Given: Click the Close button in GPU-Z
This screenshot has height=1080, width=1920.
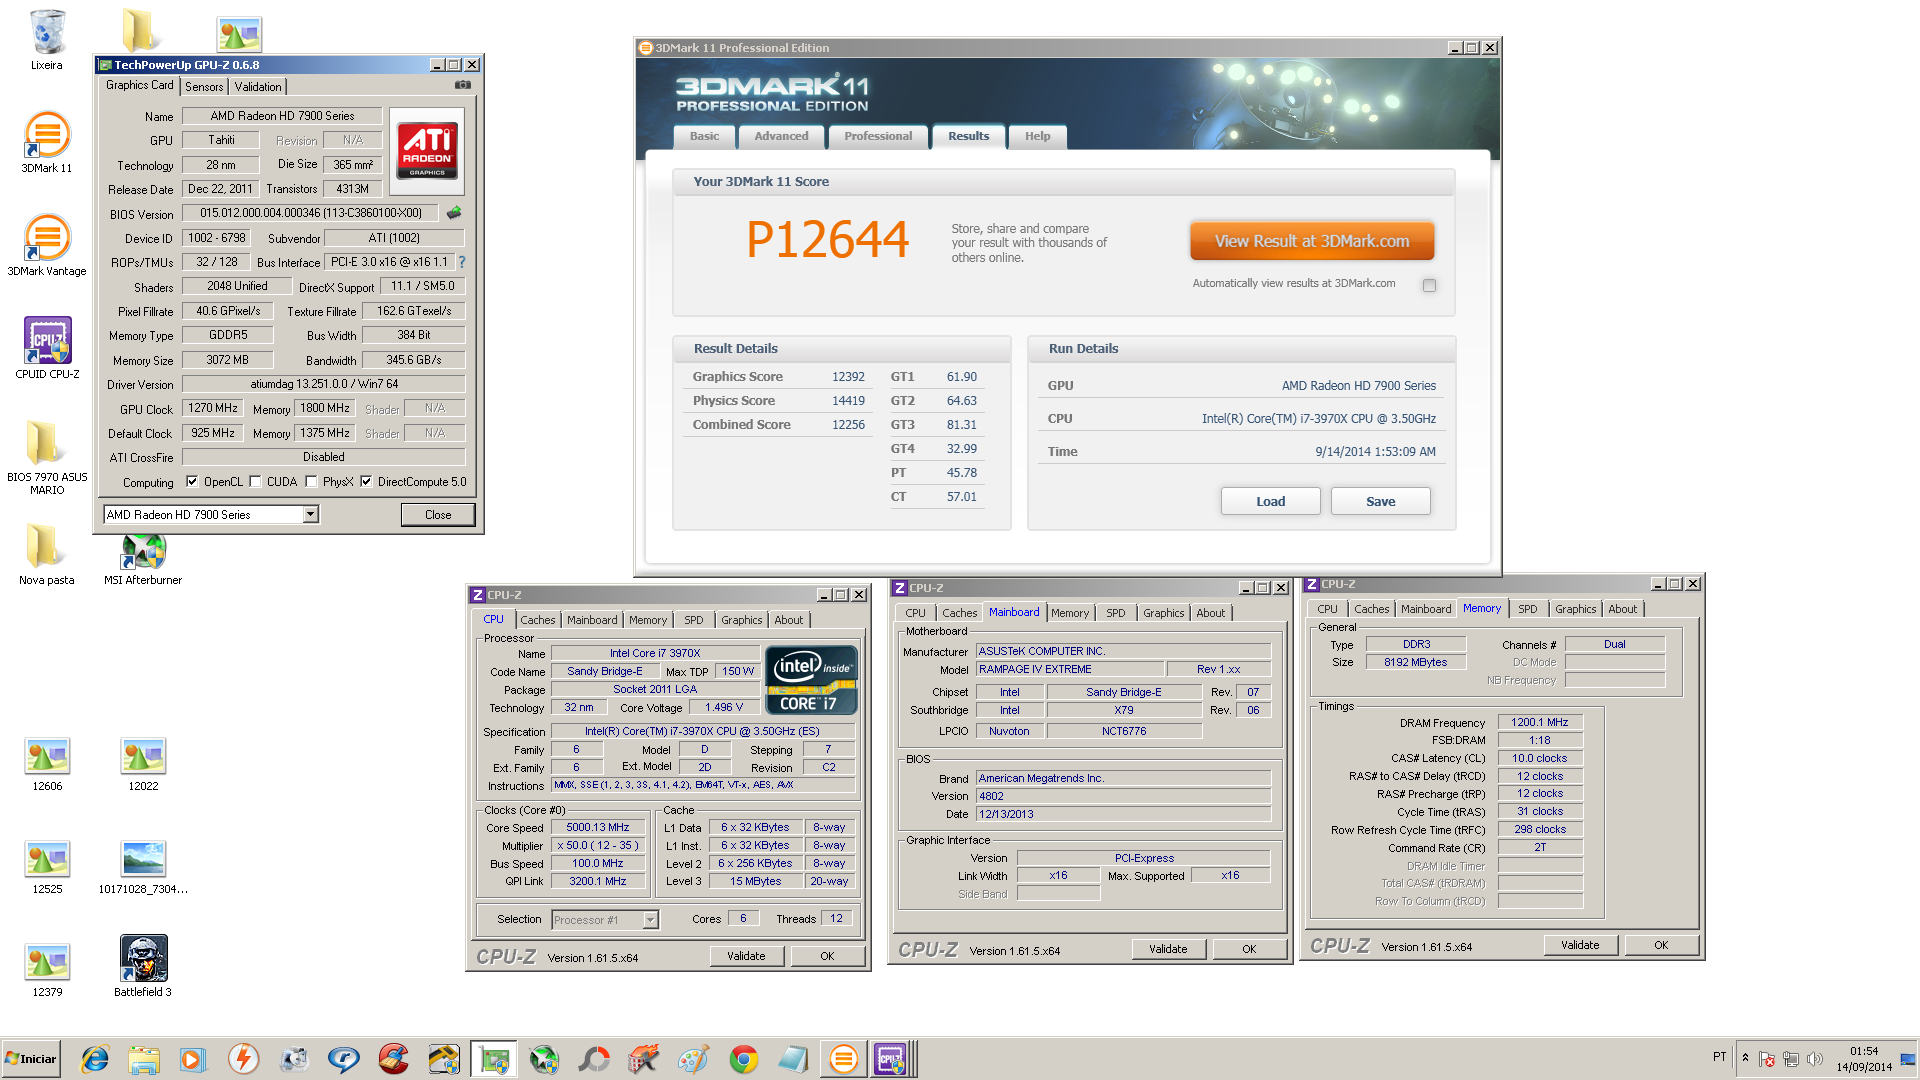Looking at the screenshot, I should pos(438,514).
